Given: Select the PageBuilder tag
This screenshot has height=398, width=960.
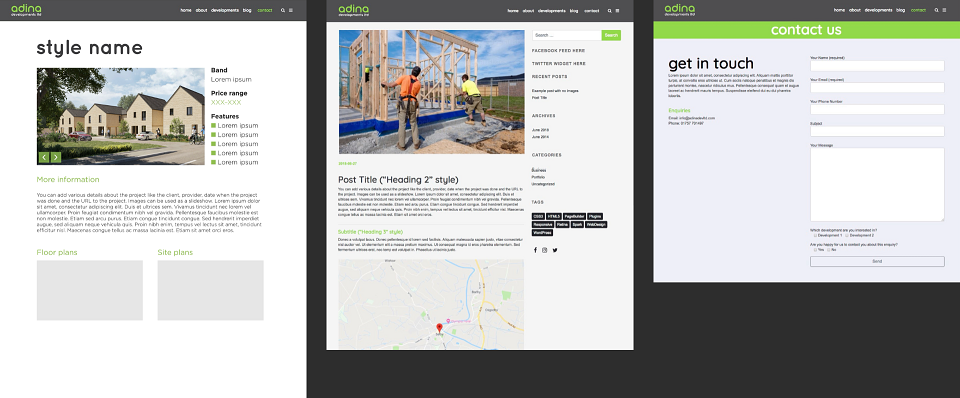Looking at the screenshot, I should click(x=574, y=217).
